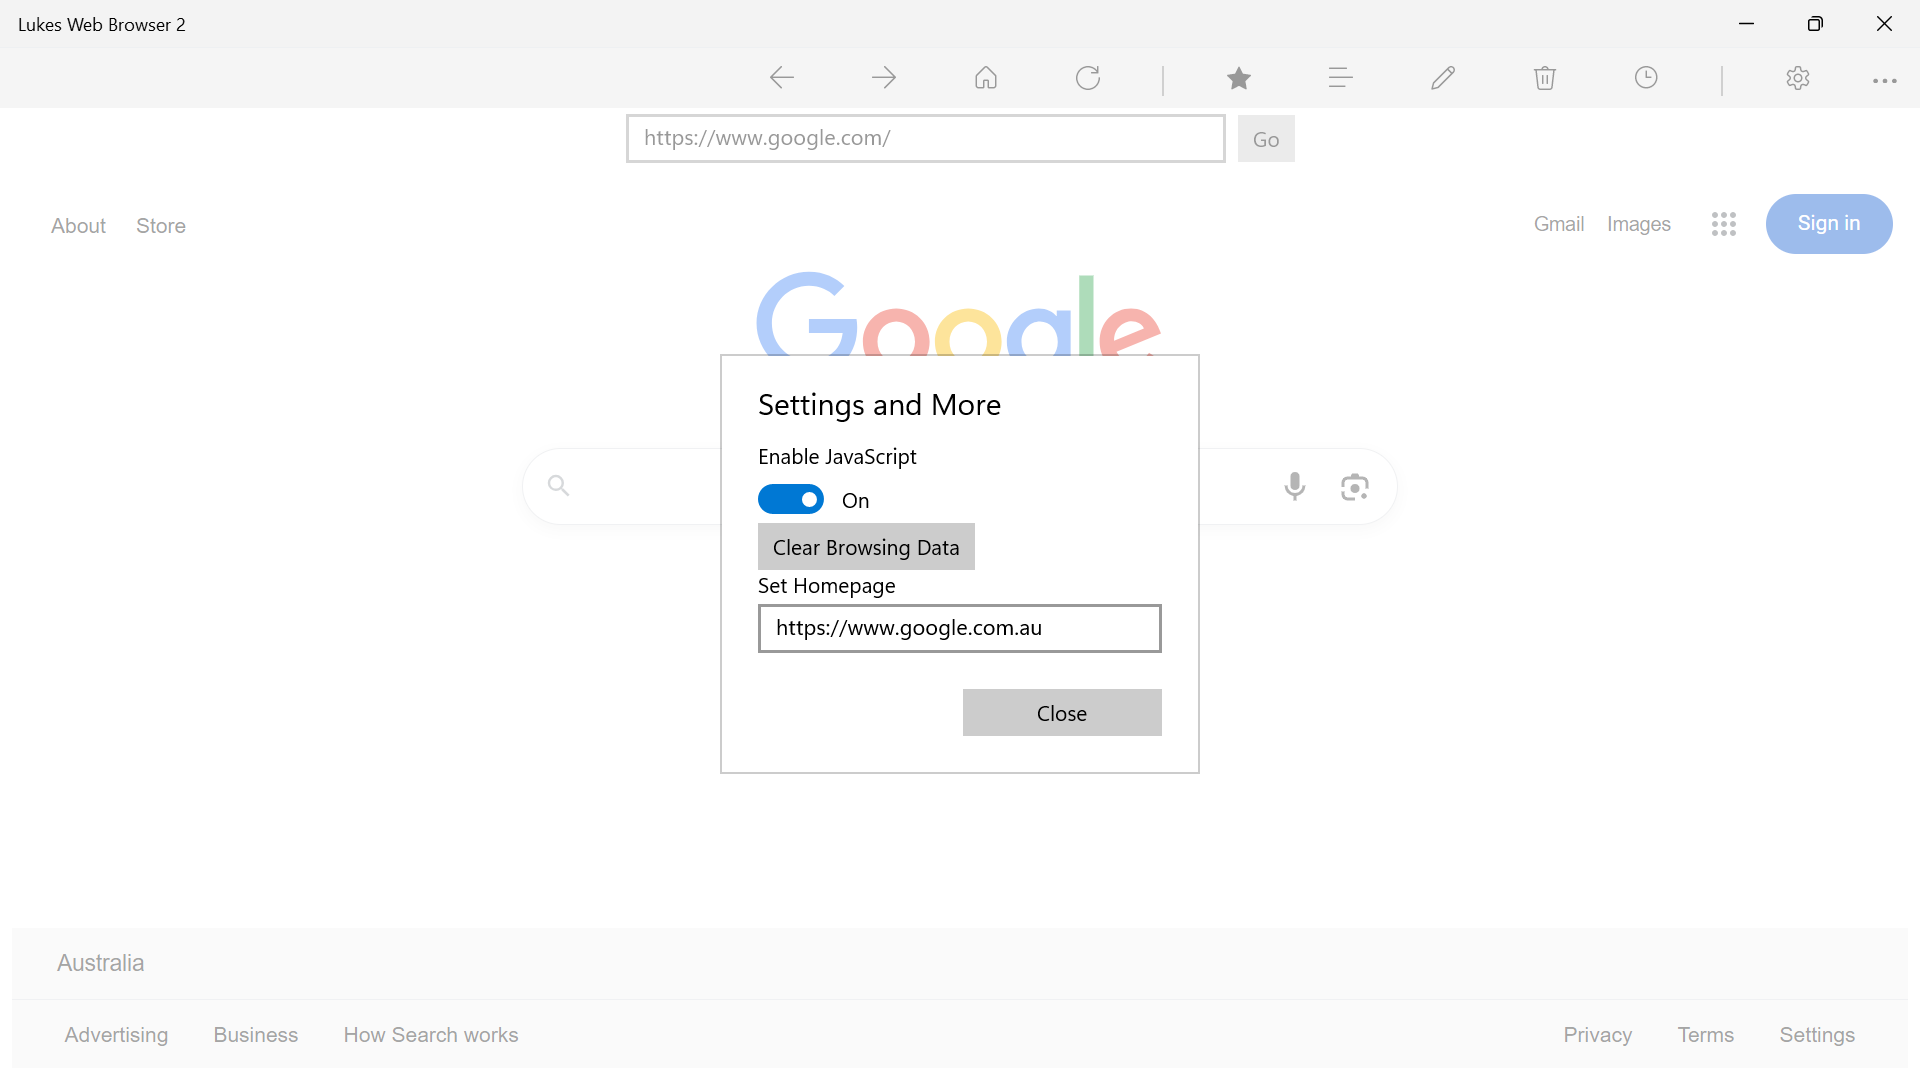Add page to favorites star icon

1239,78
